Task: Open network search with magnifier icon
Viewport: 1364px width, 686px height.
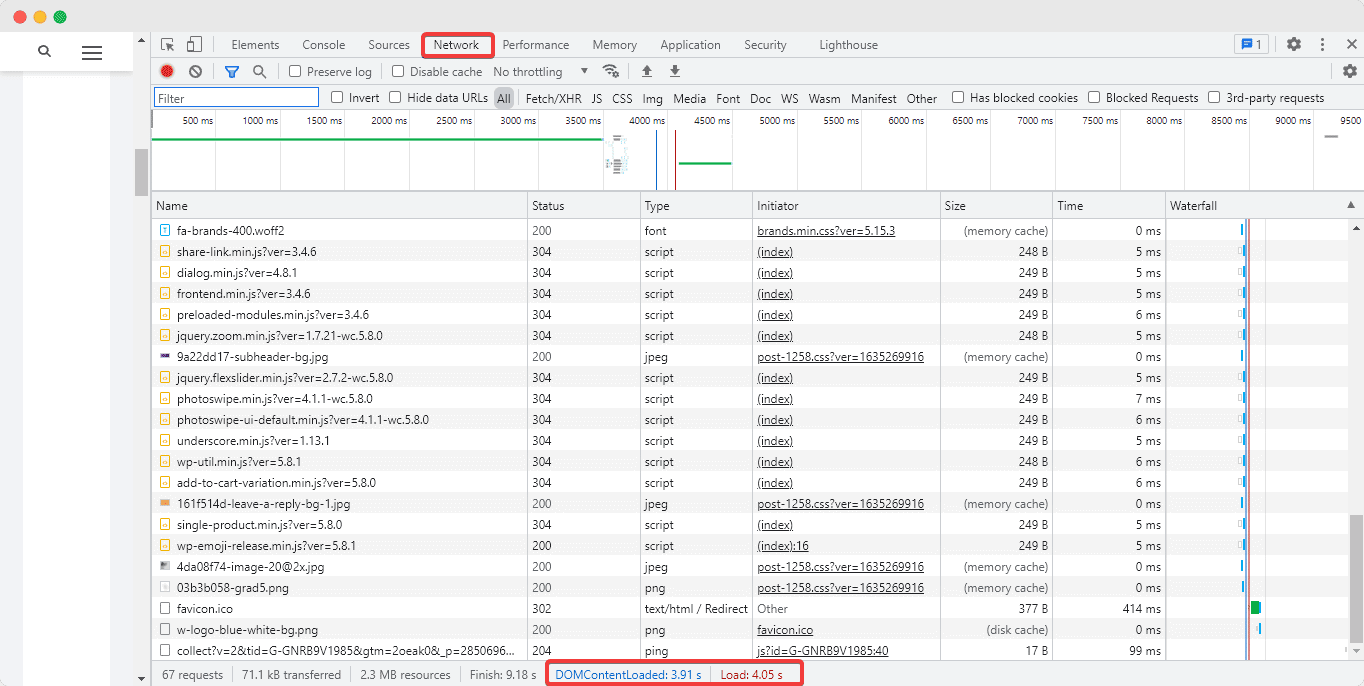Action: pyautogui.click(x=259, y=72)
